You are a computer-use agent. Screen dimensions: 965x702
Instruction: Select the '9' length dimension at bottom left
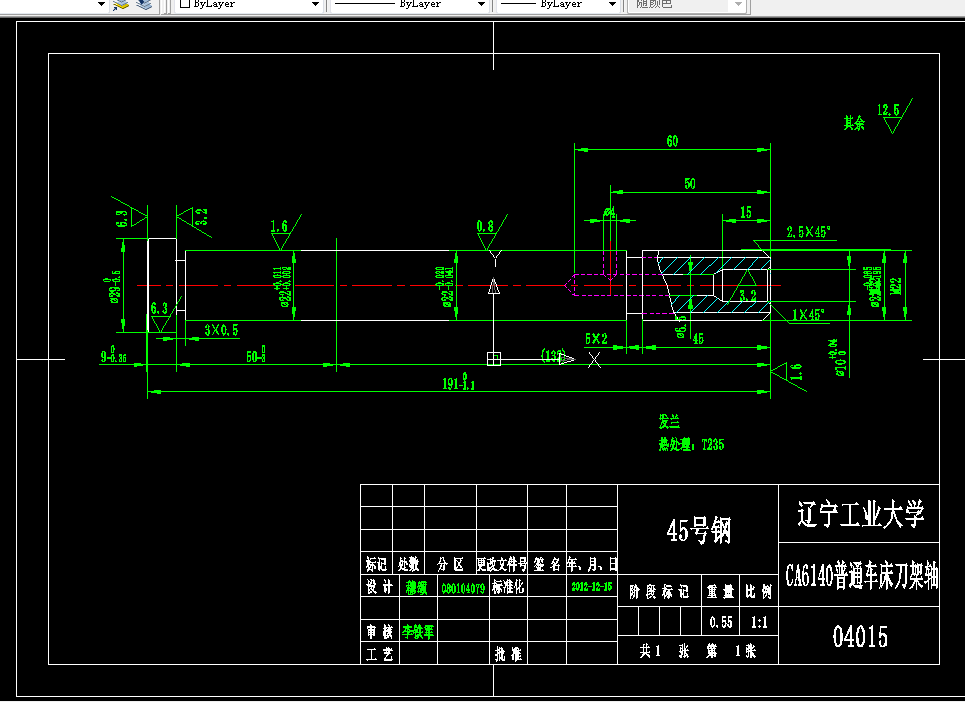tap(113, 355)
